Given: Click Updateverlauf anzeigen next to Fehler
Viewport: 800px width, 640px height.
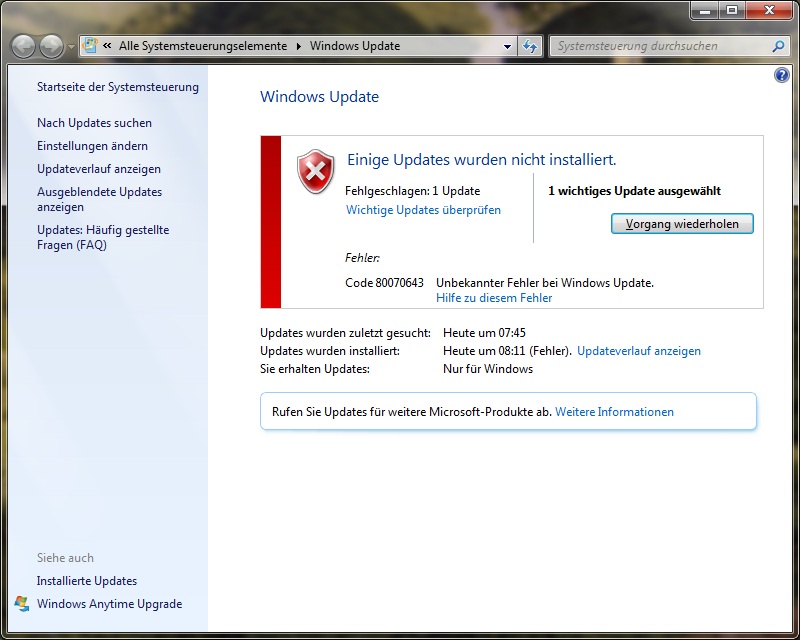Looking at the screenshot, I should point(639,351).
